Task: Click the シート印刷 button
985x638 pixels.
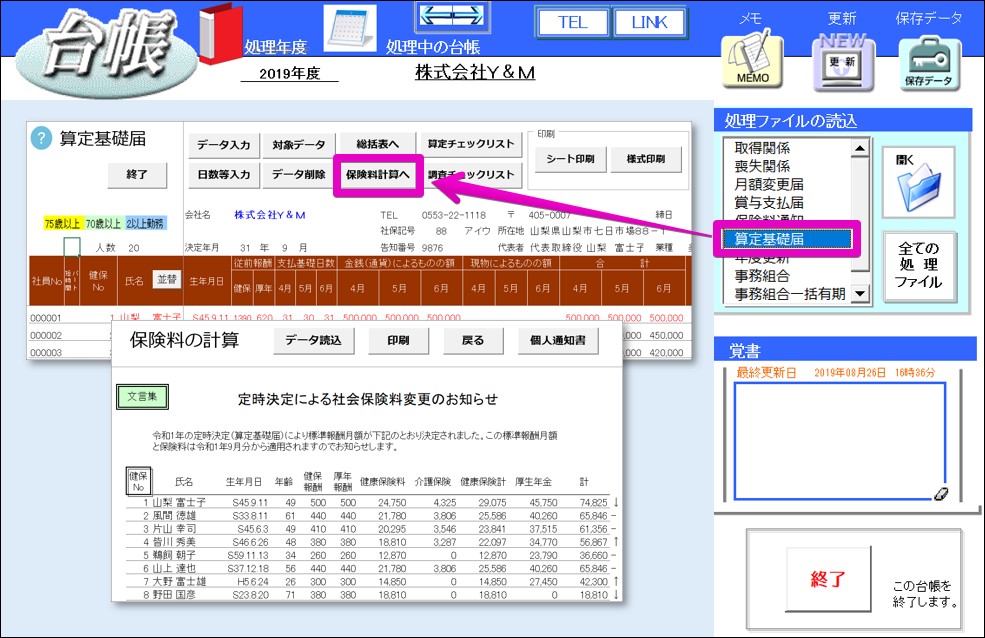Action: pos(570,159)
